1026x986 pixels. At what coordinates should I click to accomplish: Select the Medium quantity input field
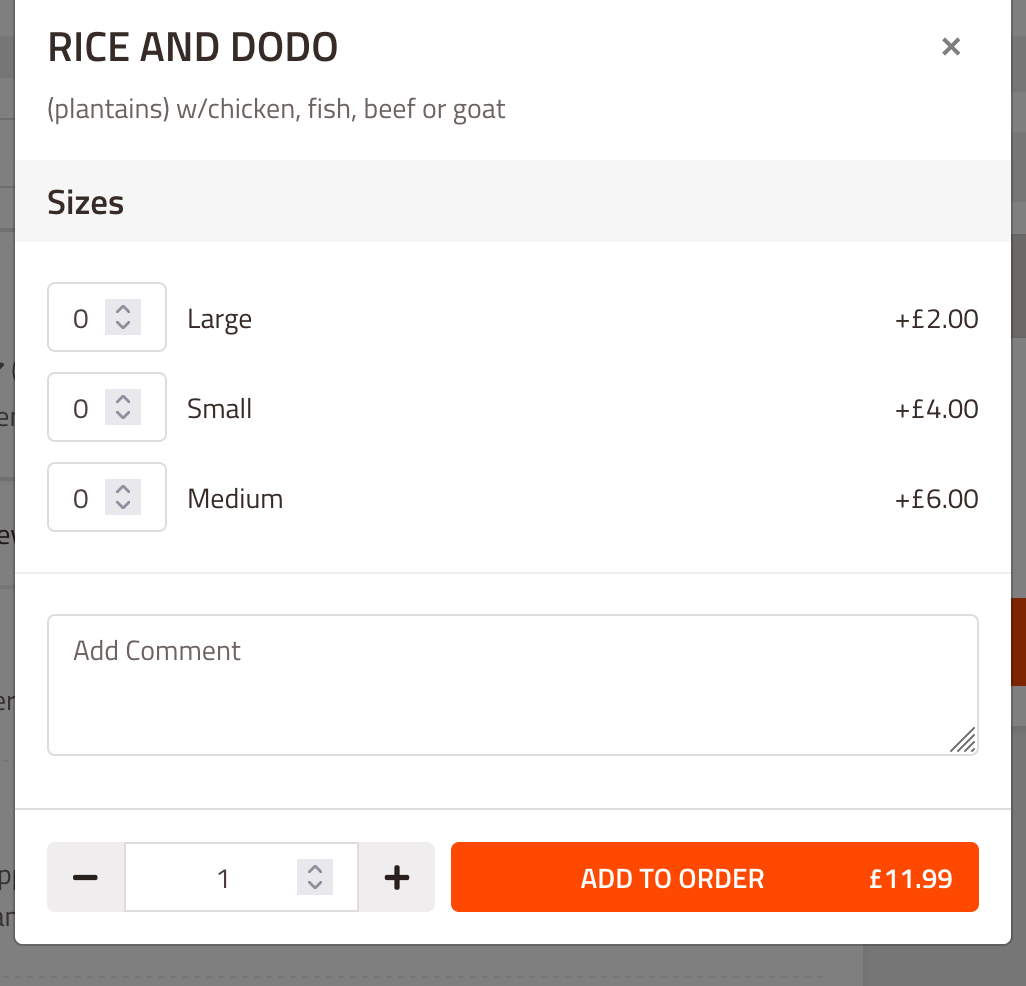[x=107, y=497]
